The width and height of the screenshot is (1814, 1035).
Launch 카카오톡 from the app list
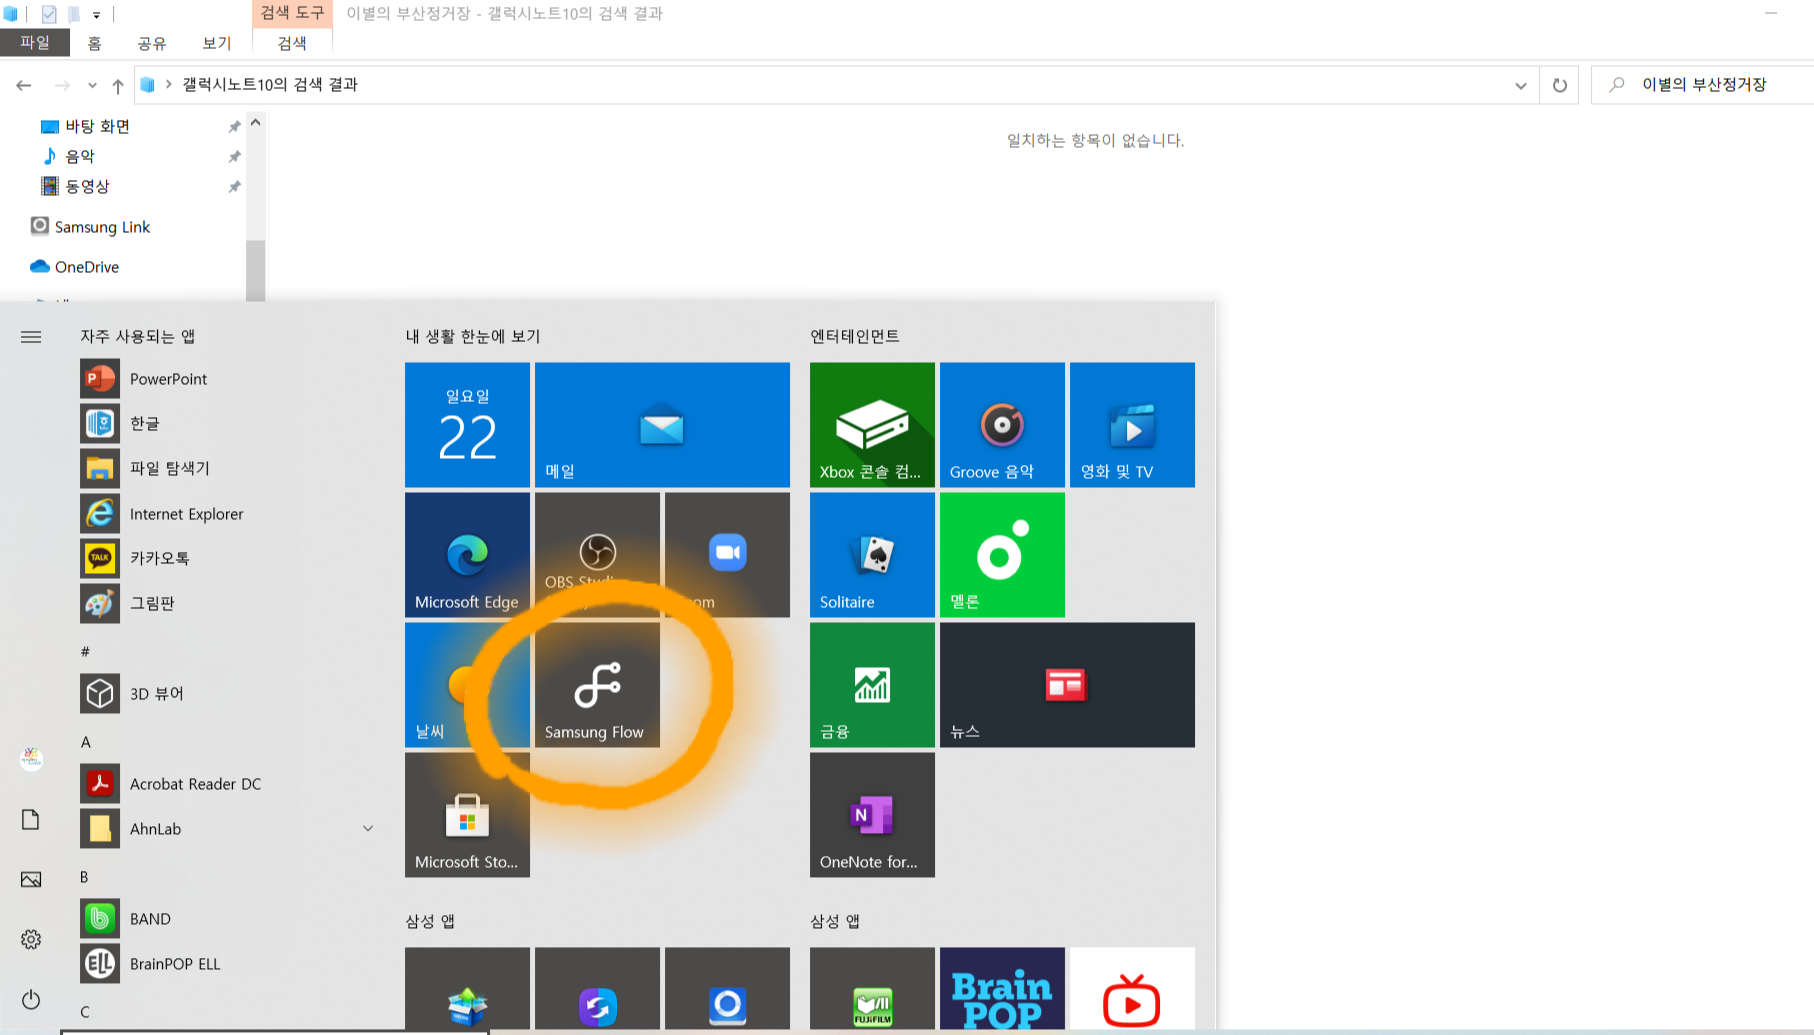228,558
